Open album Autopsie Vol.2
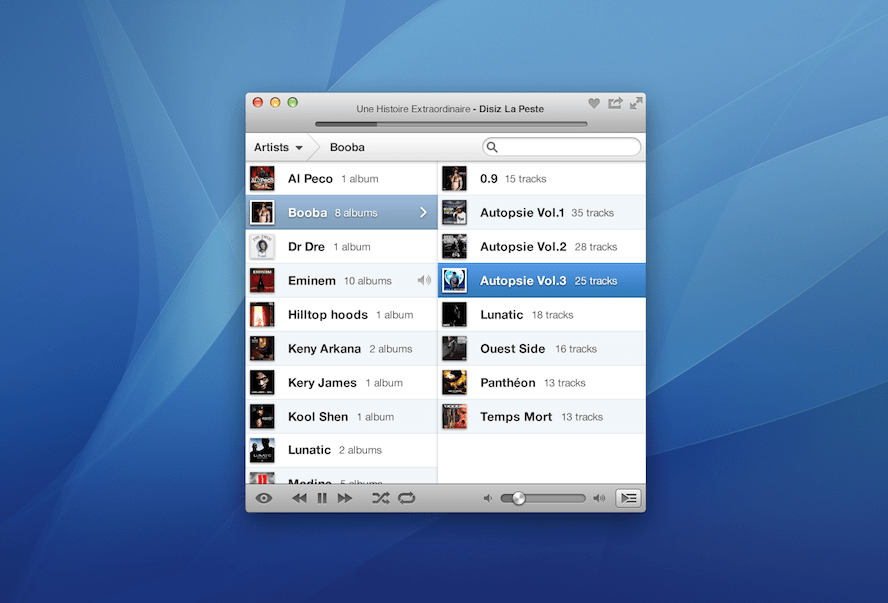The image size is (888, 603). pyautogui.click(x=542, y=247)
